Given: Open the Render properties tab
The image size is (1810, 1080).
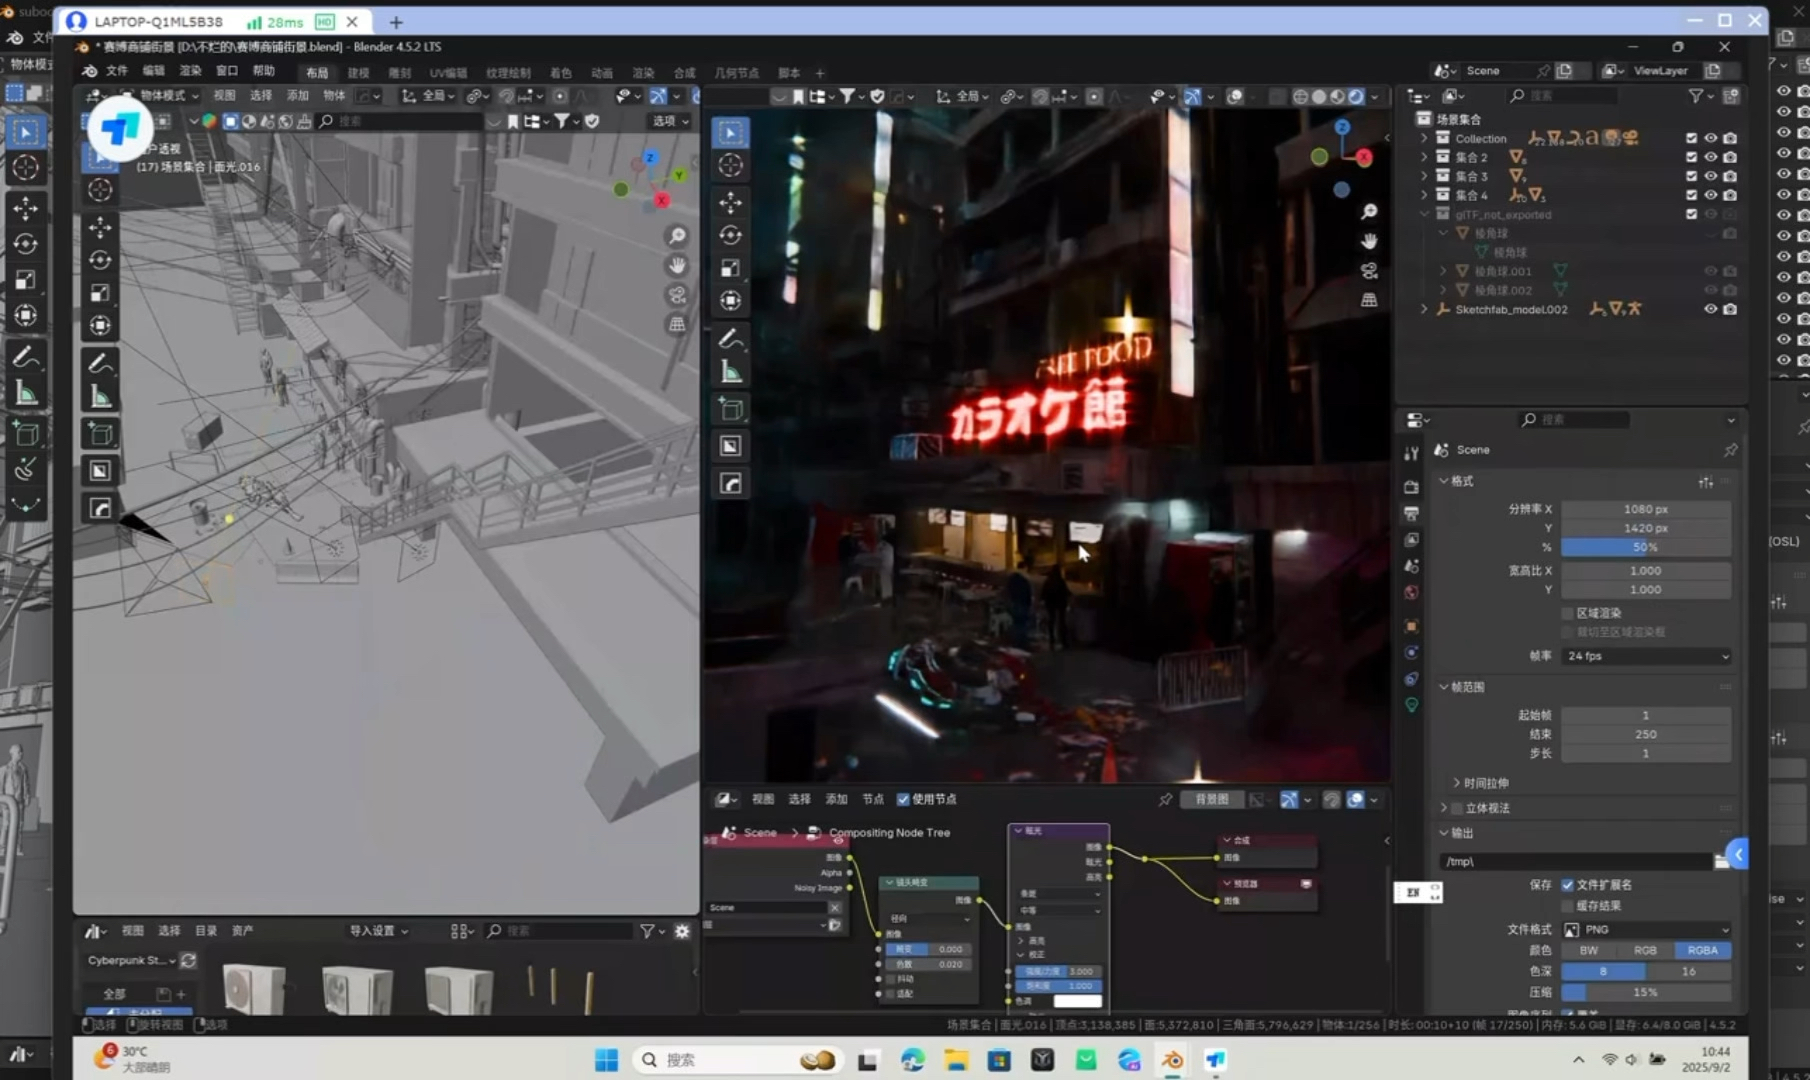Looking at the screenshot, I should (1411, 487).
